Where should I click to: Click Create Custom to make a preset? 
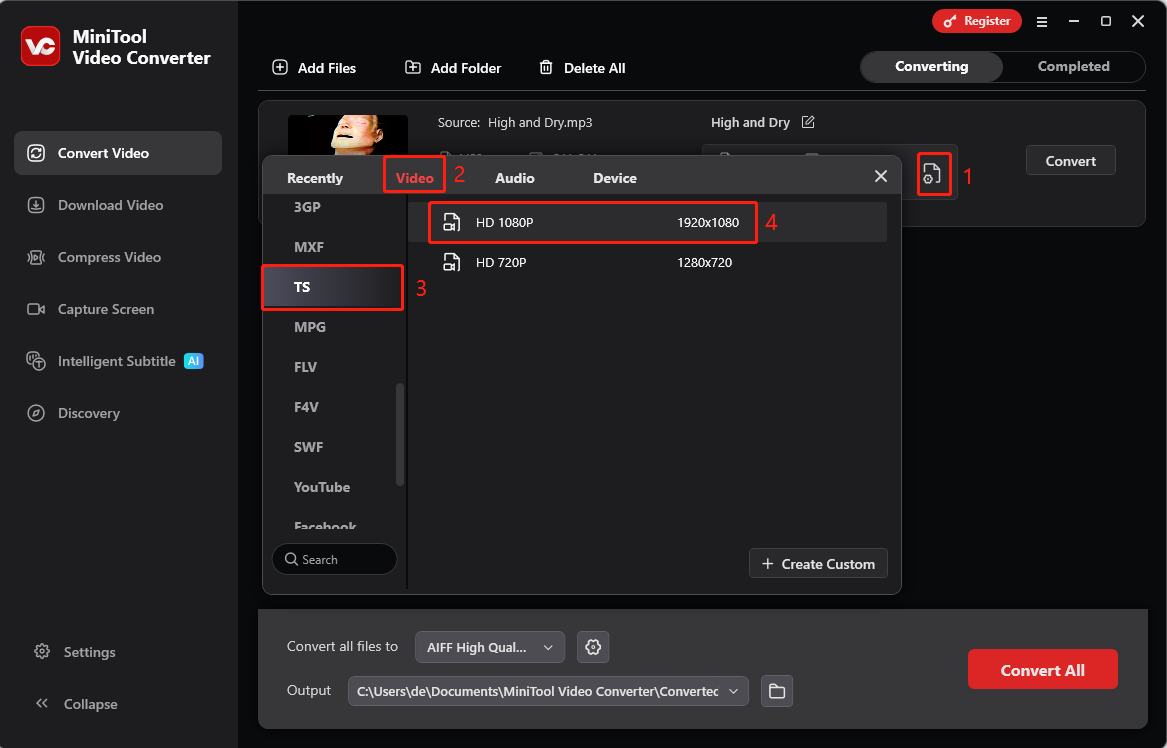[x=818, y=563]
